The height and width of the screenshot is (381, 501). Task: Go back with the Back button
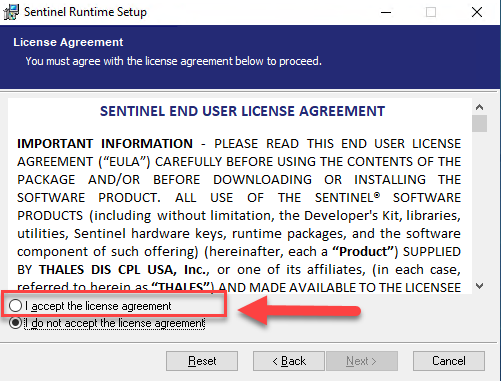[x=289, y=361]
